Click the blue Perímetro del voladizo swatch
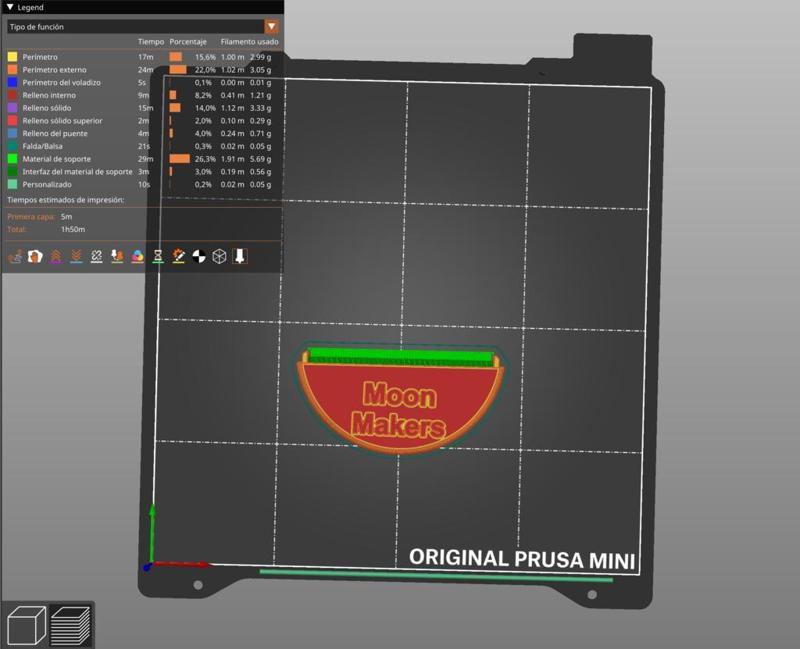 point(12,82)
